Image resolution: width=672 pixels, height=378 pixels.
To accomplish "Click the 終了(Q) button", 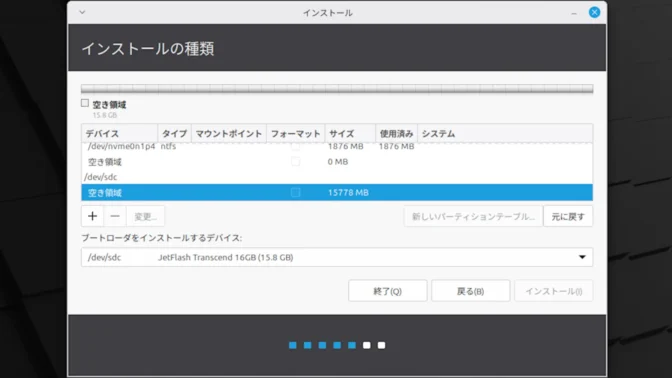I will click(387, 291).
